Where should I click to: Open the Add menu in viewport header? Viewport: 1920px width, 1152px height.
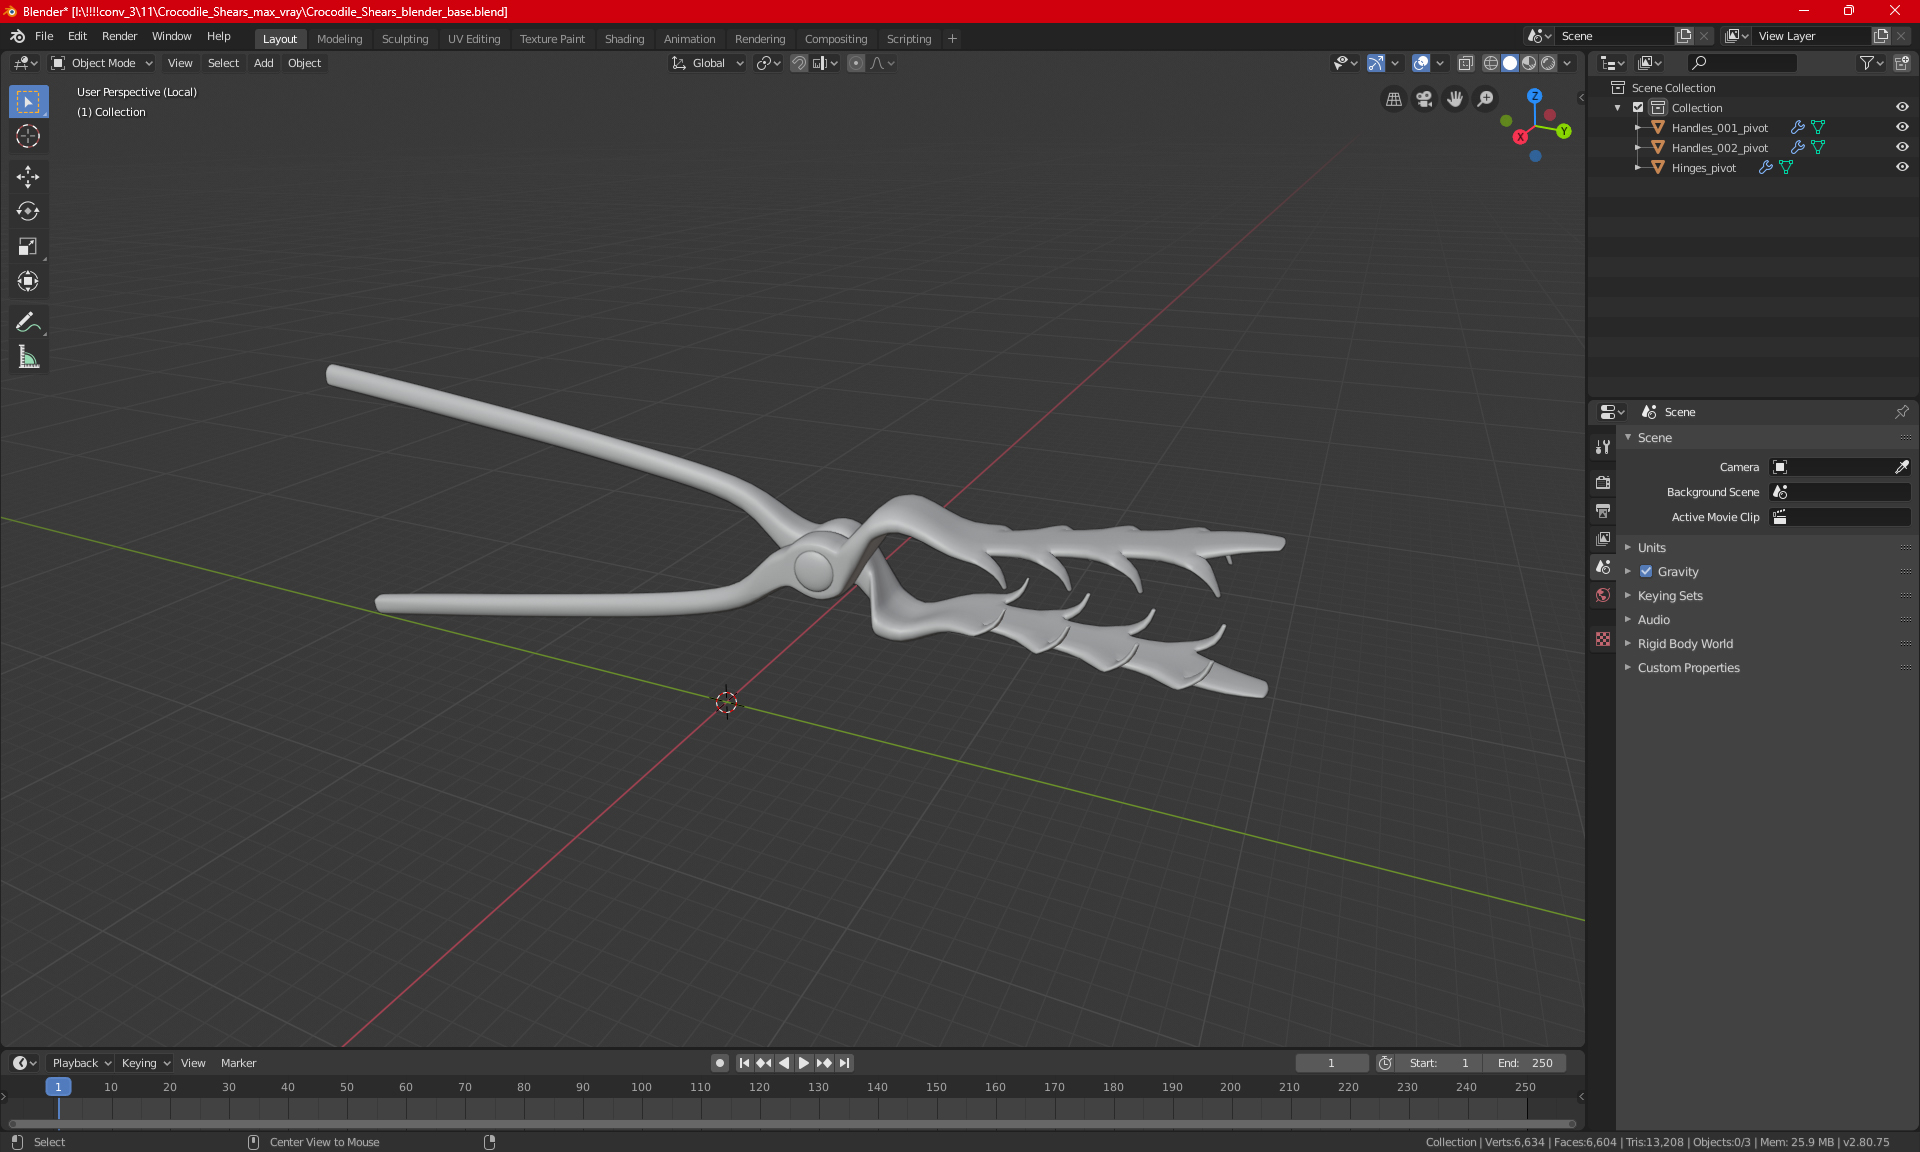pos(263,63)
